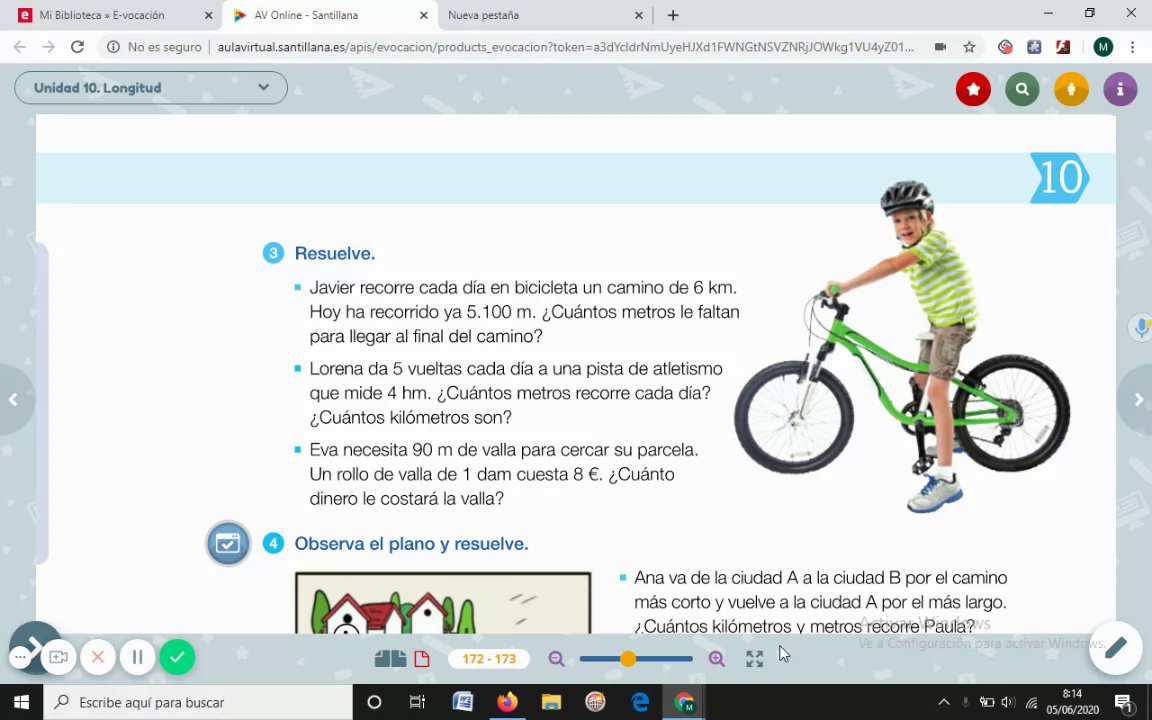Click the unit number 10 badge
This screenshot has width=1152, height=720.
click(1059, 178)
